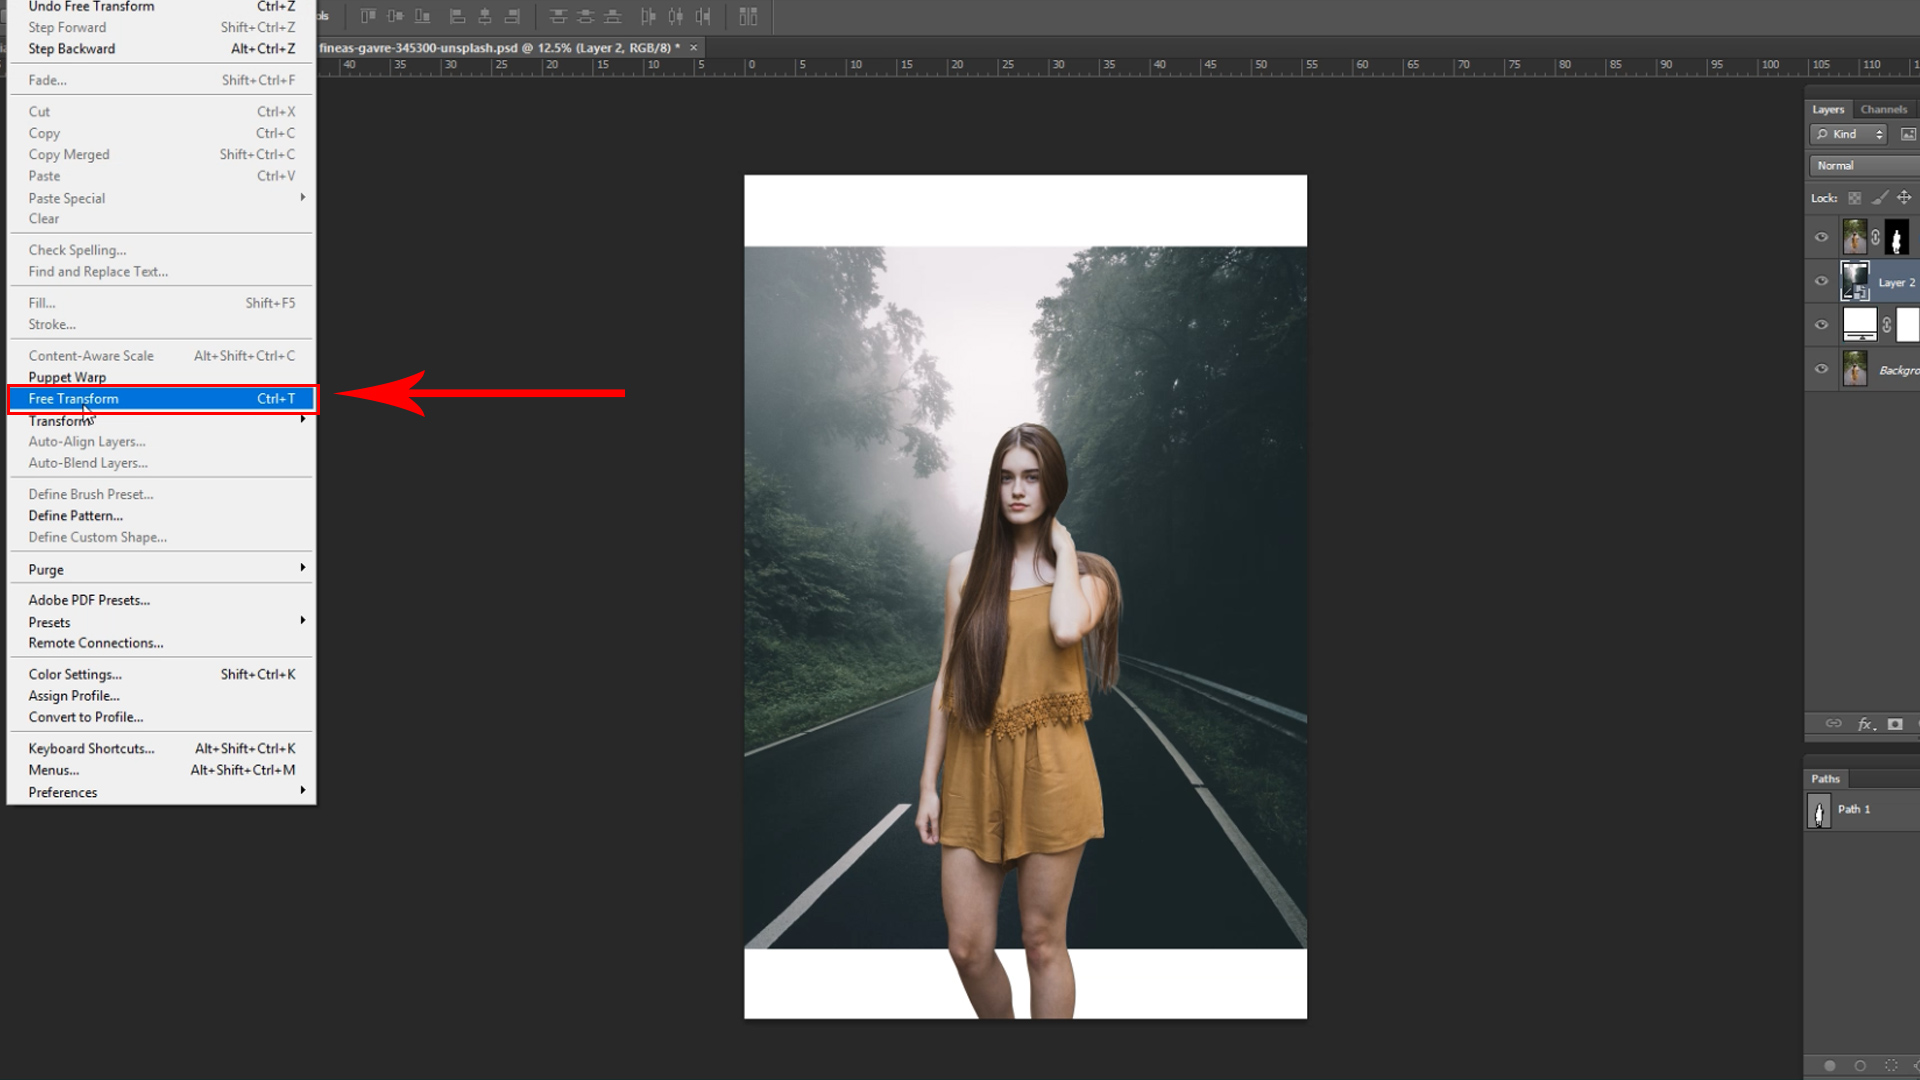
Task: Enable Lock transparent pixels in Layers panel
Action: click(x=1855, y=198)
